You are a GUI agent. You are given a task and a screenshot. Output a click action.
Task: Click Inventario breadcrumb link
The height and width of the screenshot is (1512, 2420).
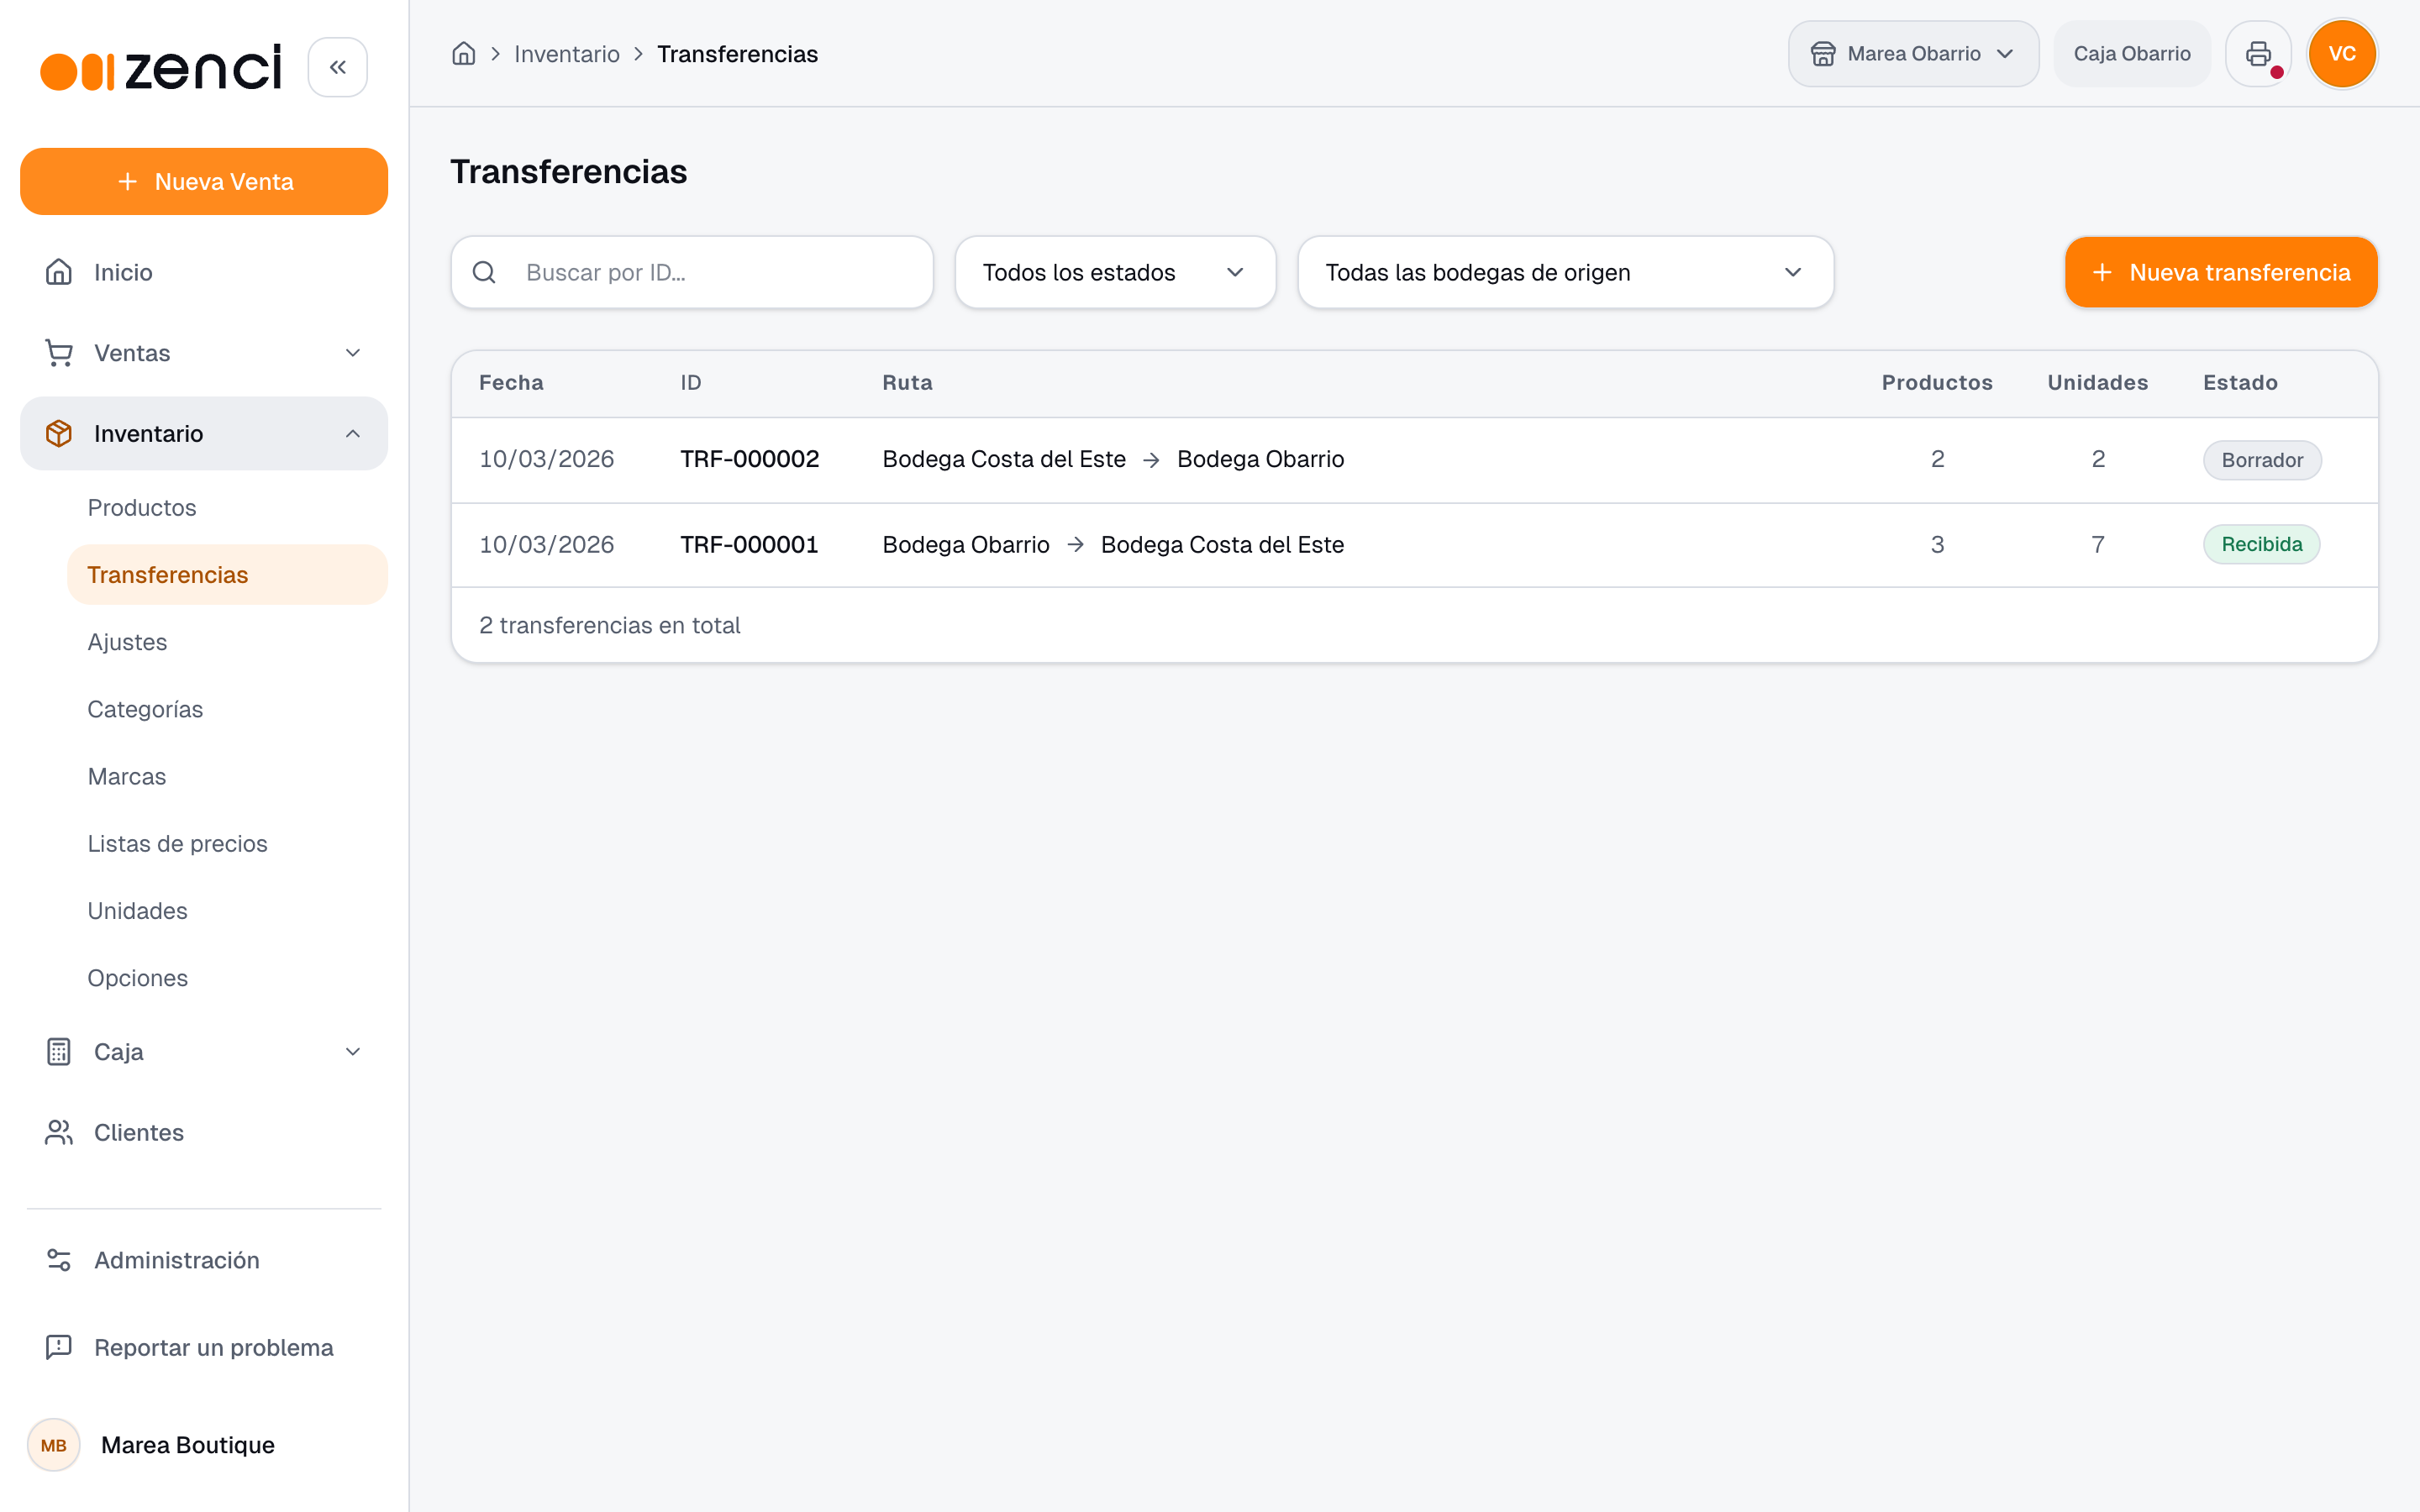click(567, 54)
